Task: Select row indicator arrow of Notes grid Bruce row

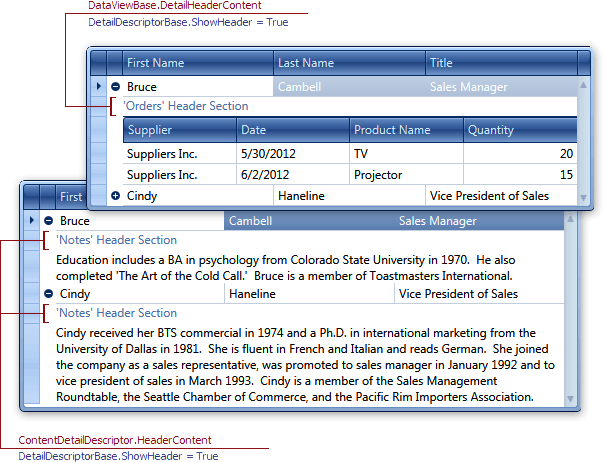Action: [32, 220]
